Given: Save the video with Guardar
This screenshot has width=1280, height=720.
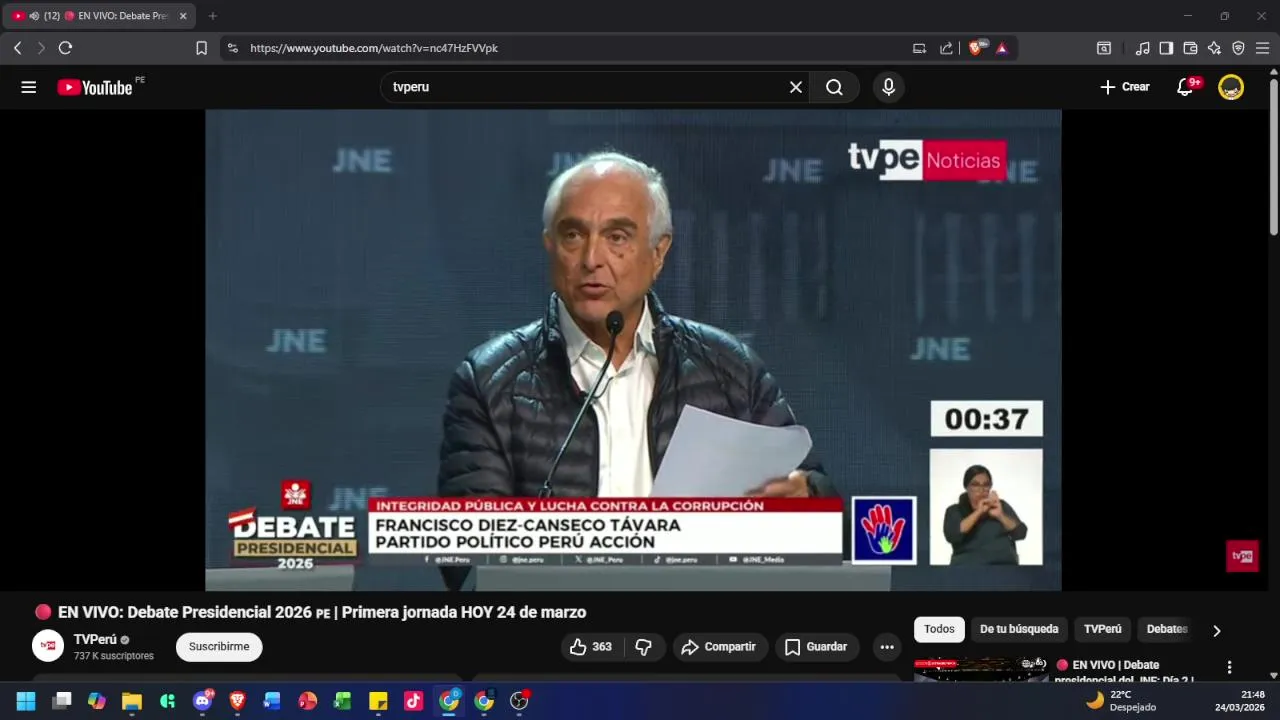Looking at the screenshot, I should tap(816, 647).
